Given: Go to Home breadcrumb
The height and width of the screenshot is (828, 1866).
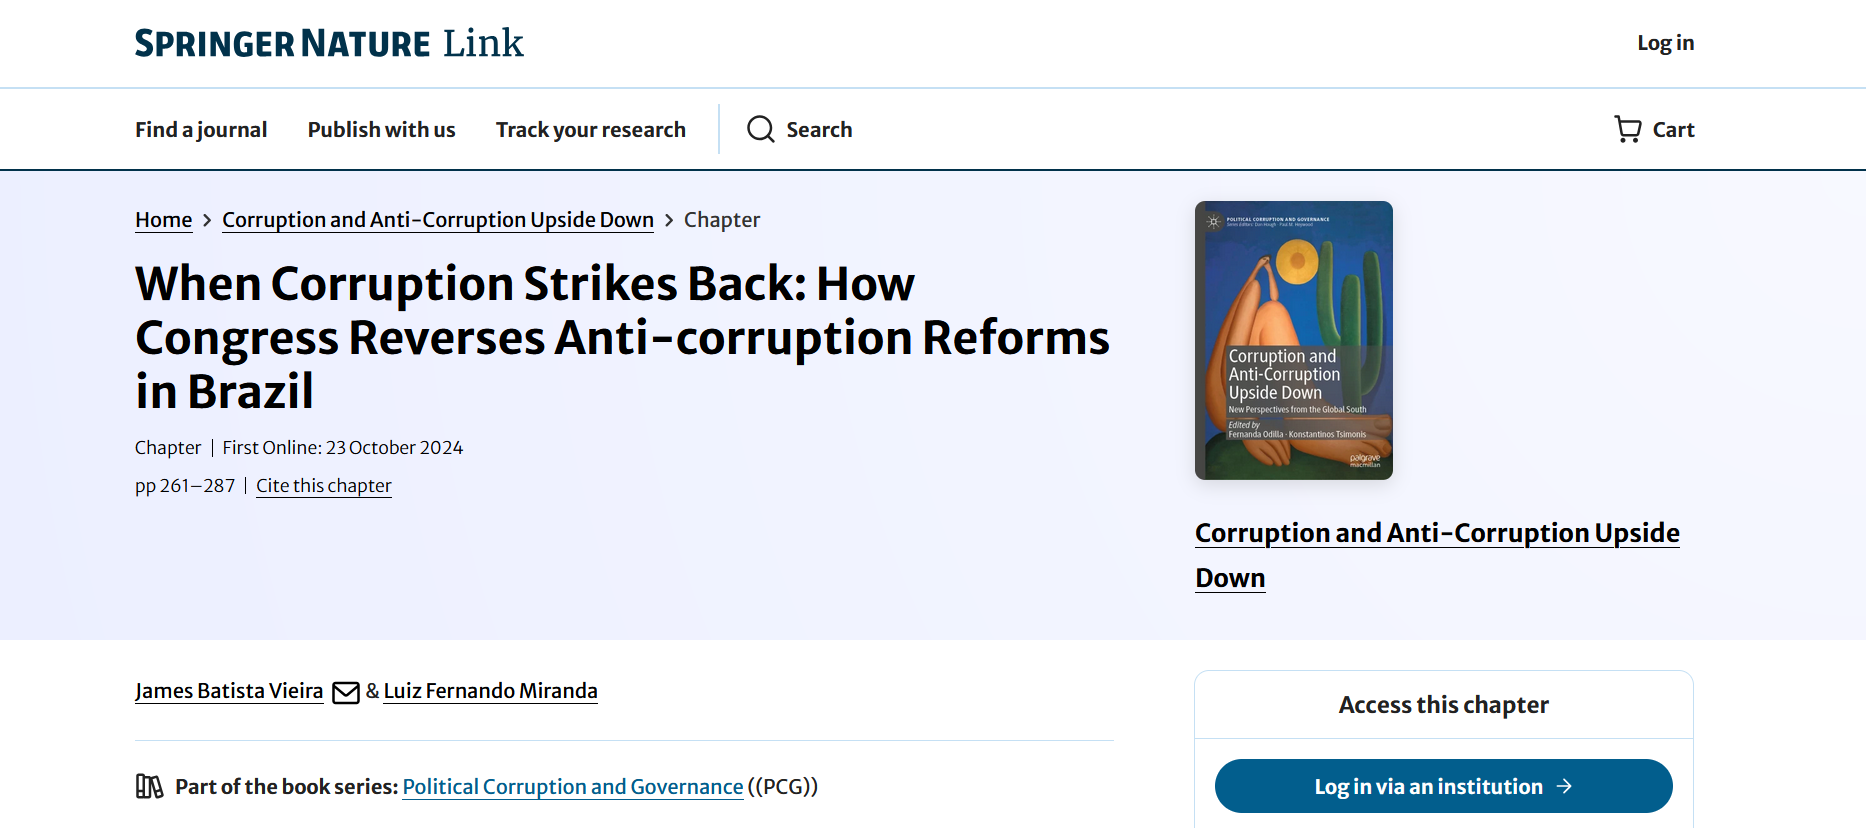Looking at the screenshot, I should 163,220.
